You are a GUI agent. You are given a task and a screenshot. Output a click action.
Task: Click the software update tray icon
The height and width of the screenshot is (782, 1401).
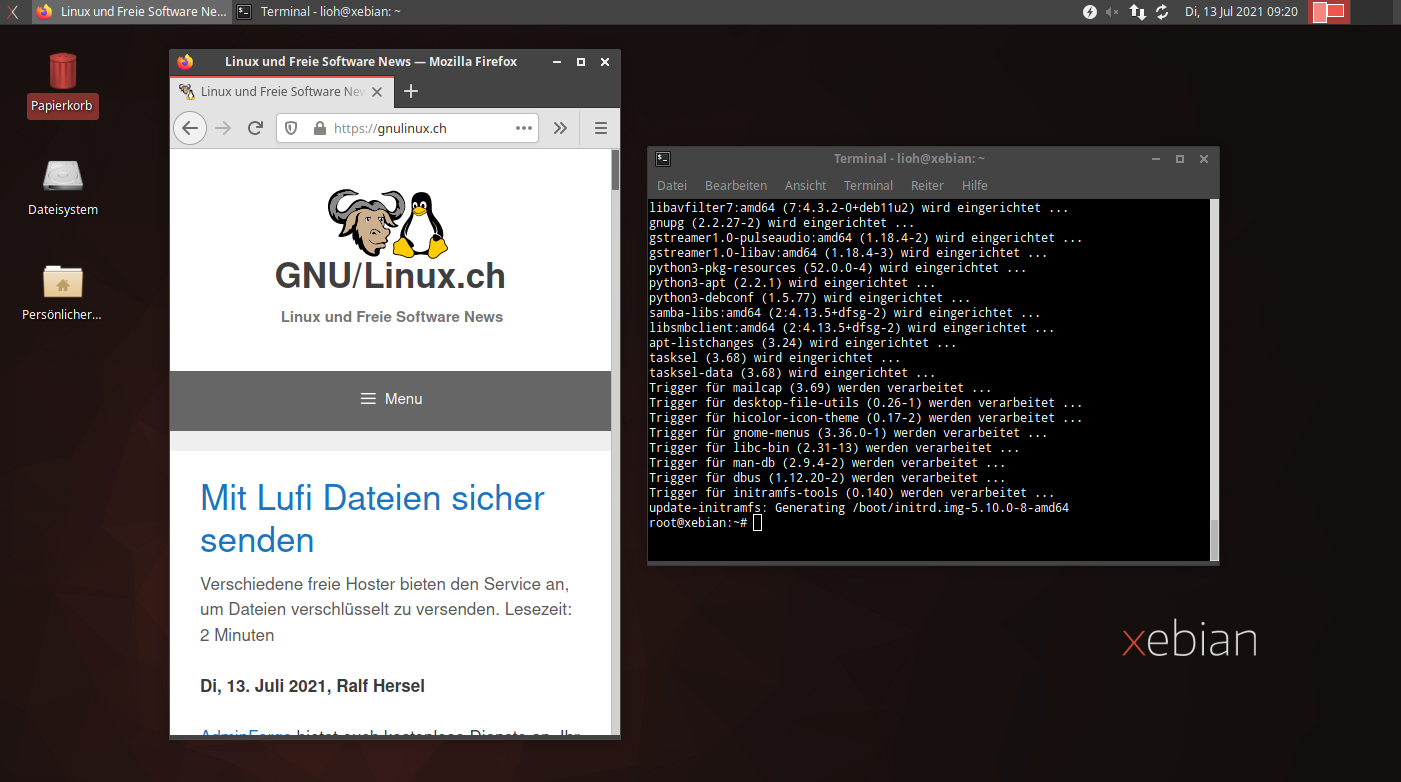[x=1162, y=12]
